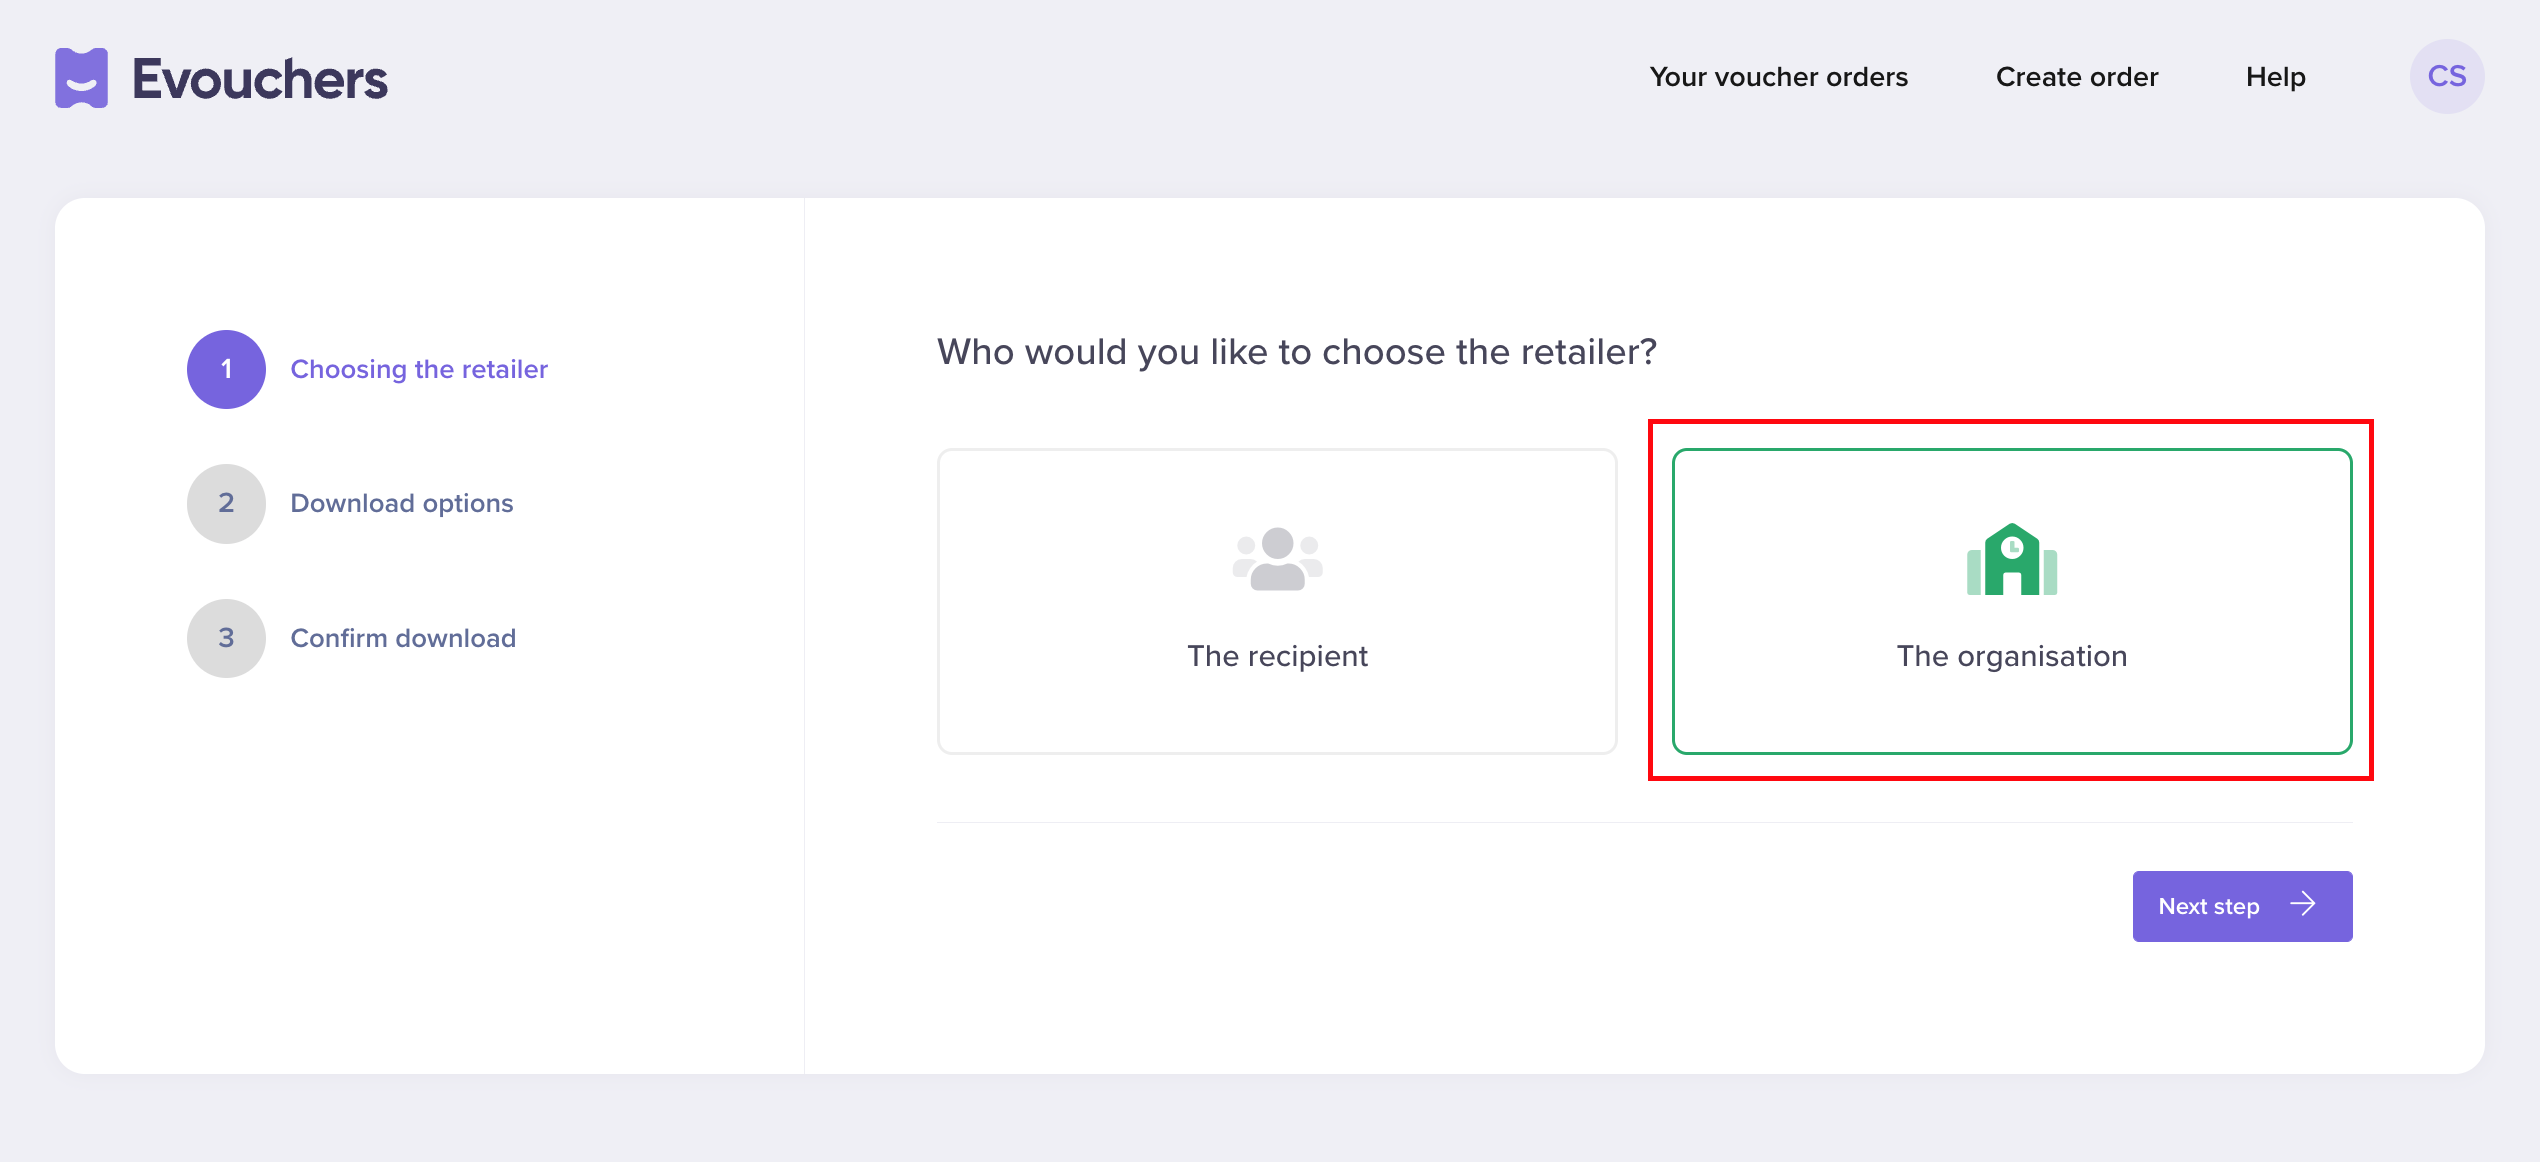Open the Help menu item

click(2275, 77)
